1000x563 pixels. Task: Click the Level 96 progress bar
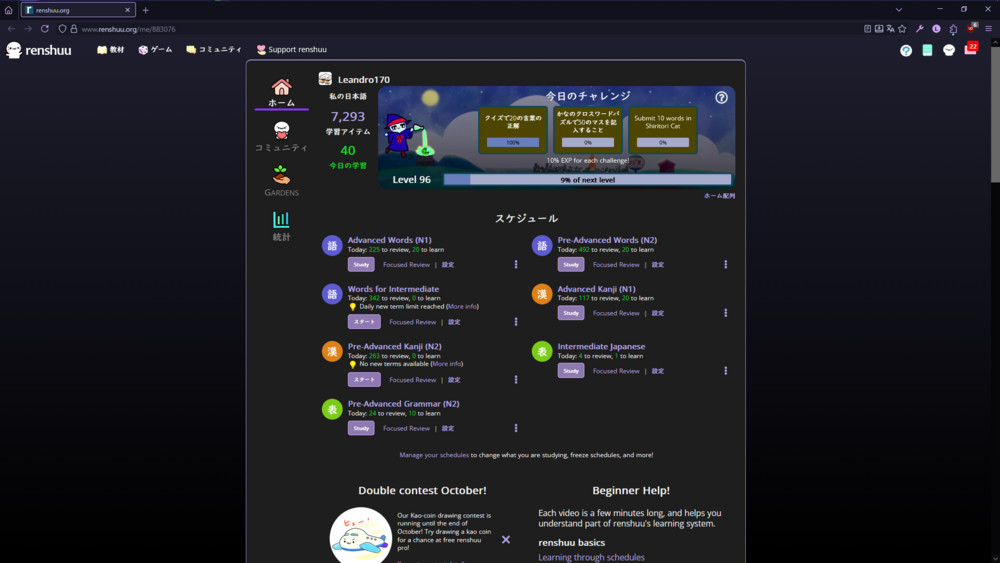click(x=587, y=180)
